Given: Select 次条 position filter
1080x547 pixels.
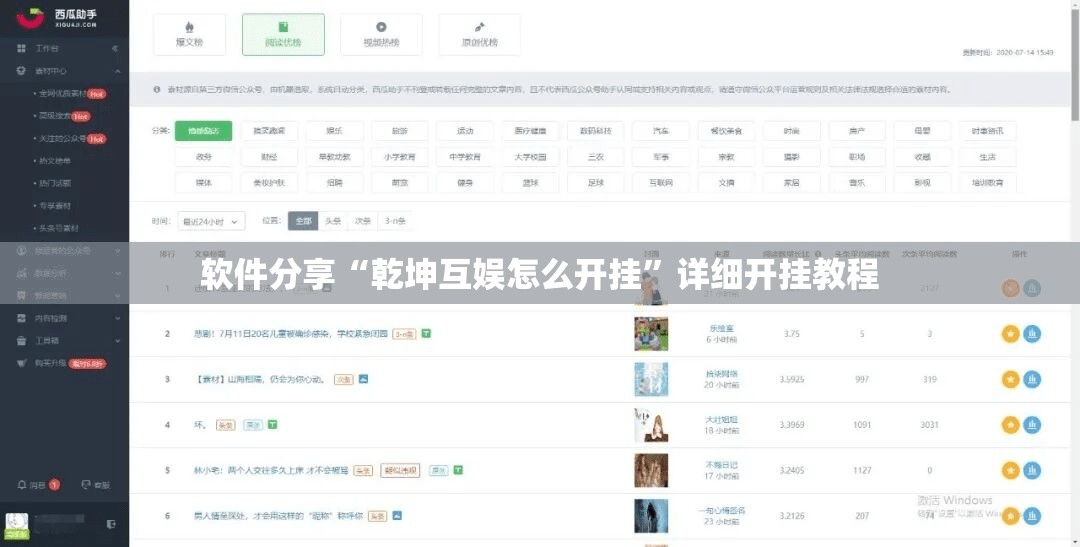Looking at the screenshot, I should (x=363, y=221).
